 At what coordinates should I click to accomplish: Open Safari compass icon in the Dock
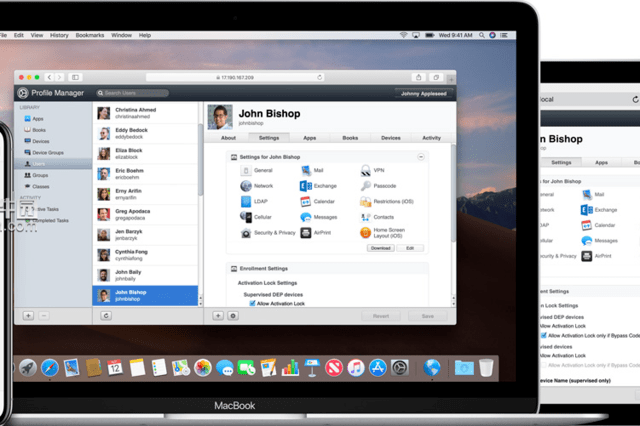click(x=50, y=368)
